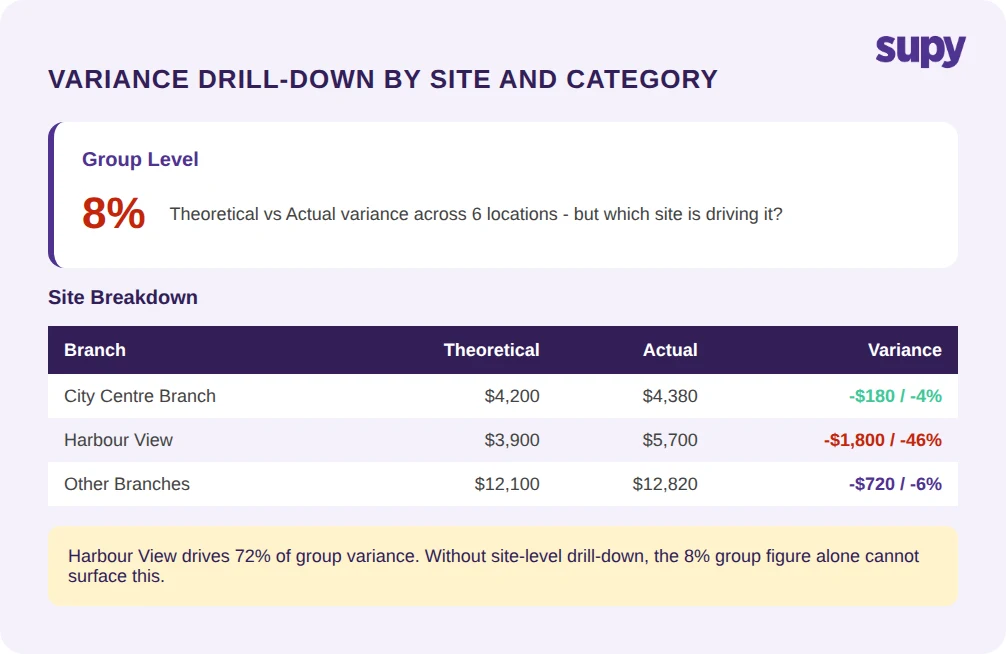
Task: Click the 'Site Breakdown' heading
Action: [123, 297]
